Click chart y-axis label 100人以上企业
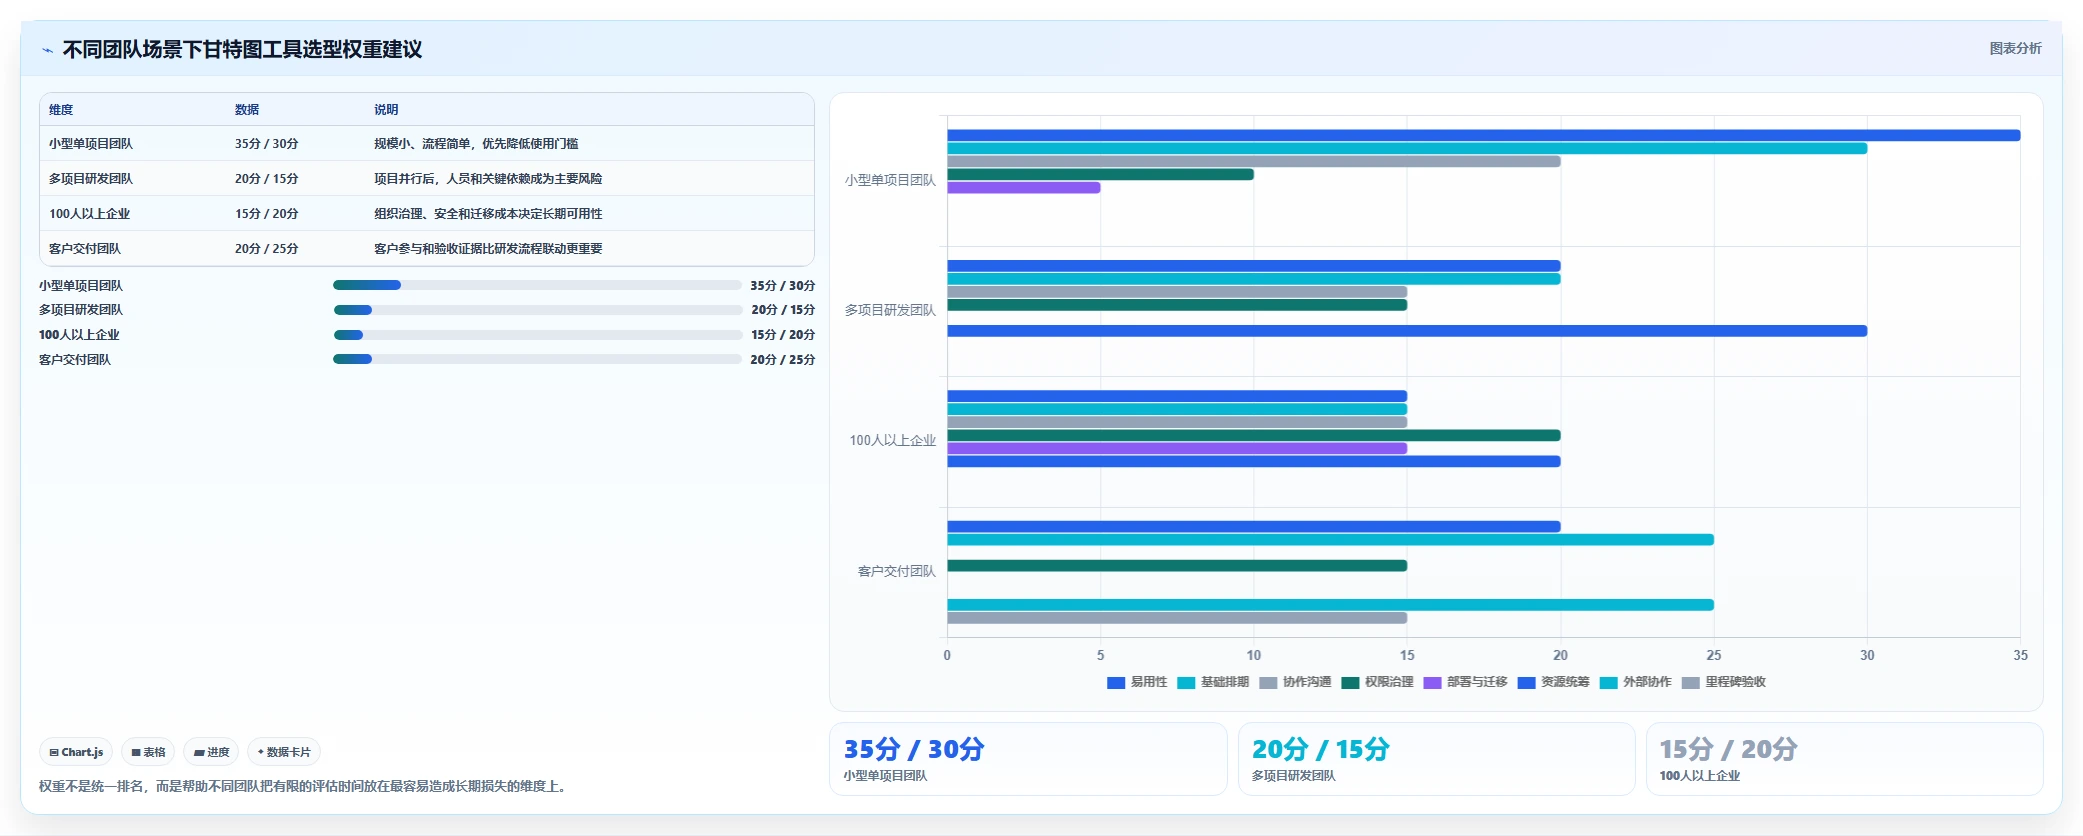 coord(893,440)
